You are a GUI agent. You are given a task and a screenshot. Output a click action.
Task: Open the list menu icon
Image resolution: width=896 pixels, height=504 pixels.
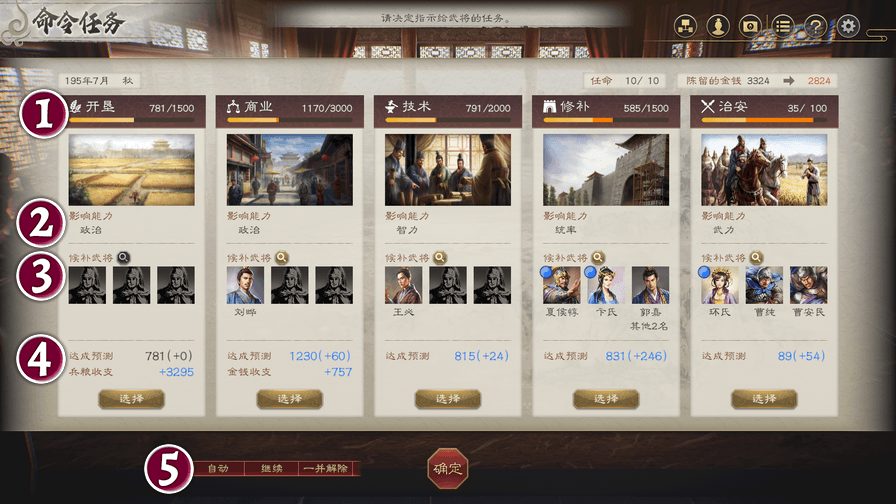click(783, 26)
